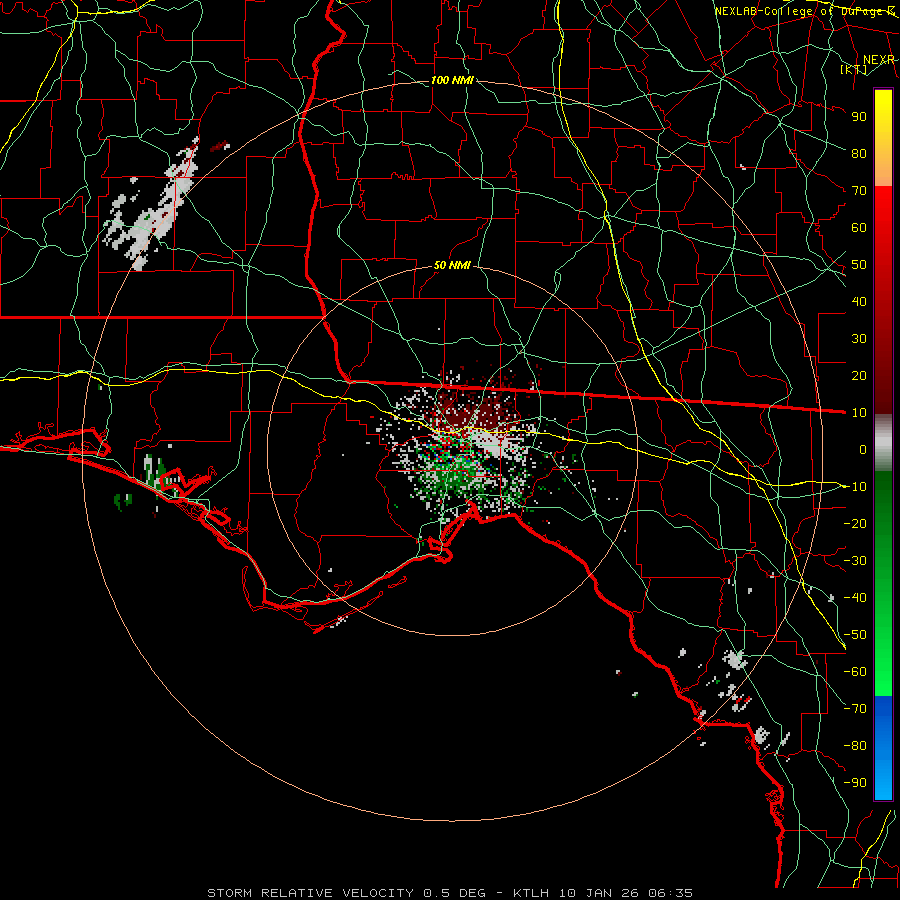This screenshot has height=900, width=900.
Task: Click the 70 value on the velocity scale
Action: tap(859, 191)
